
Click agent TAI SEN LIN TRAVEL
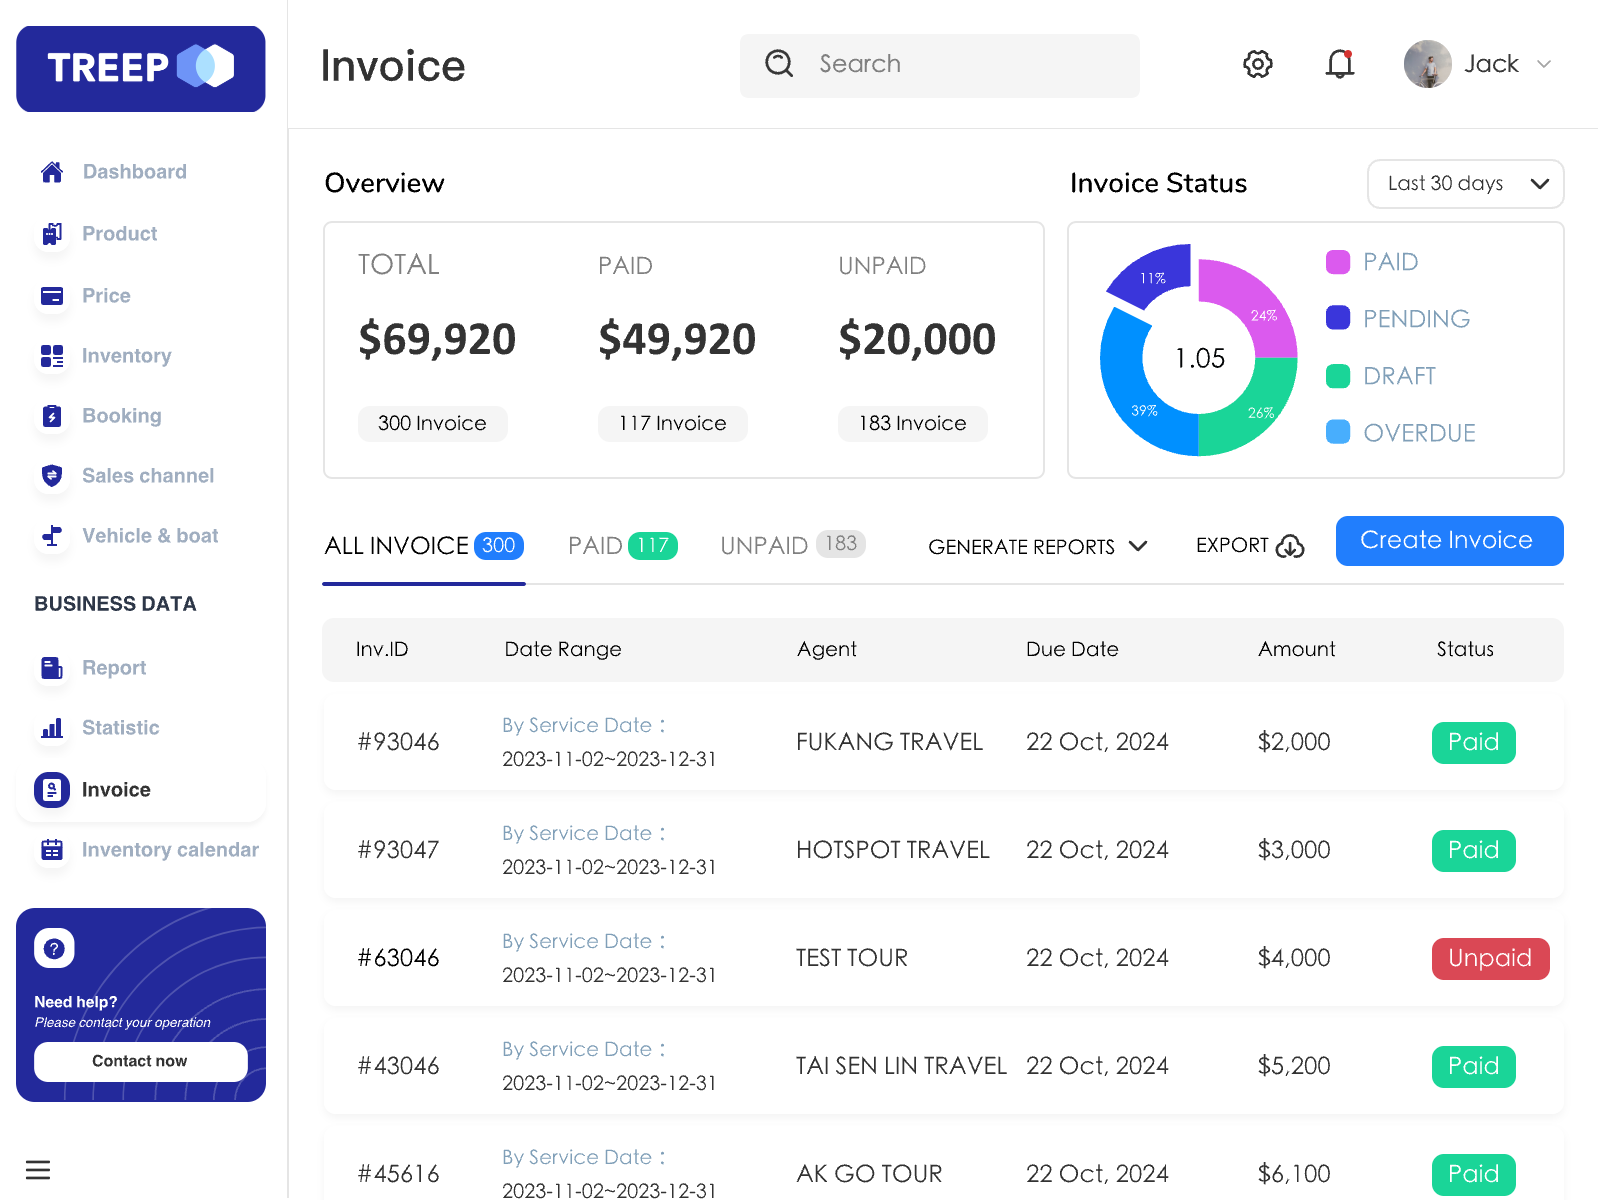(x=901, y=1066)
